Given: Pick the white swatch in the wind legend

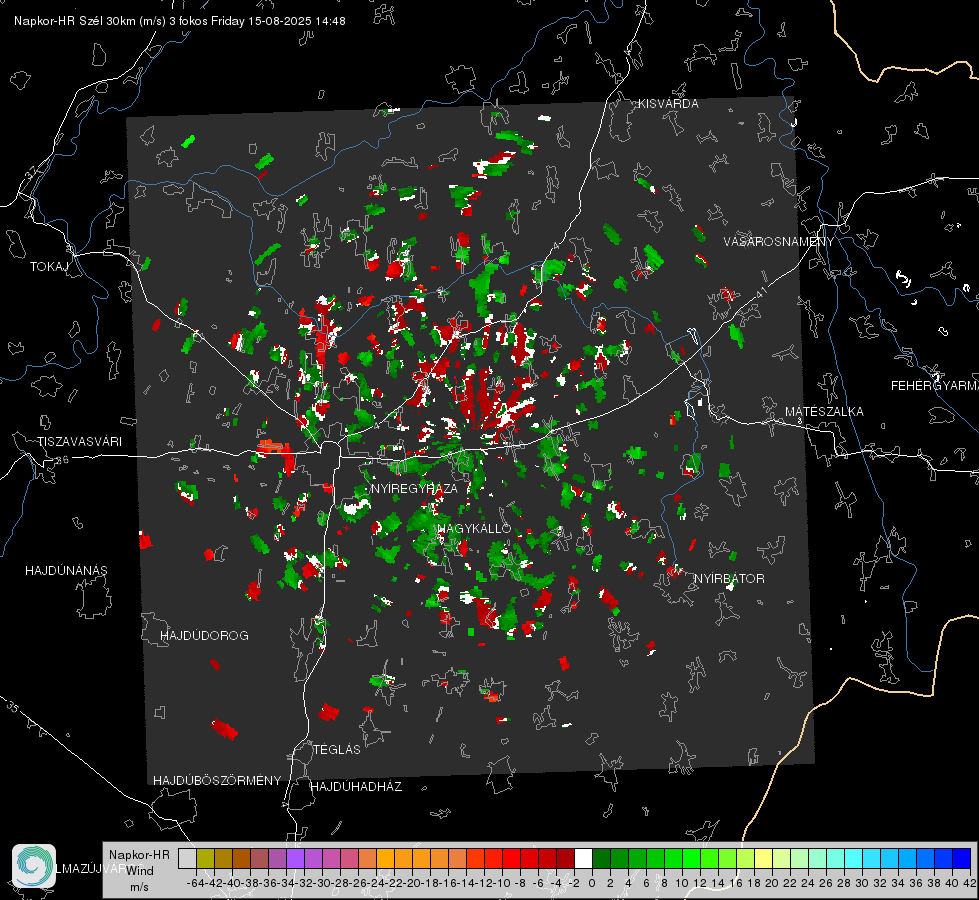Looking at the screenshot, I should (583, 859).
